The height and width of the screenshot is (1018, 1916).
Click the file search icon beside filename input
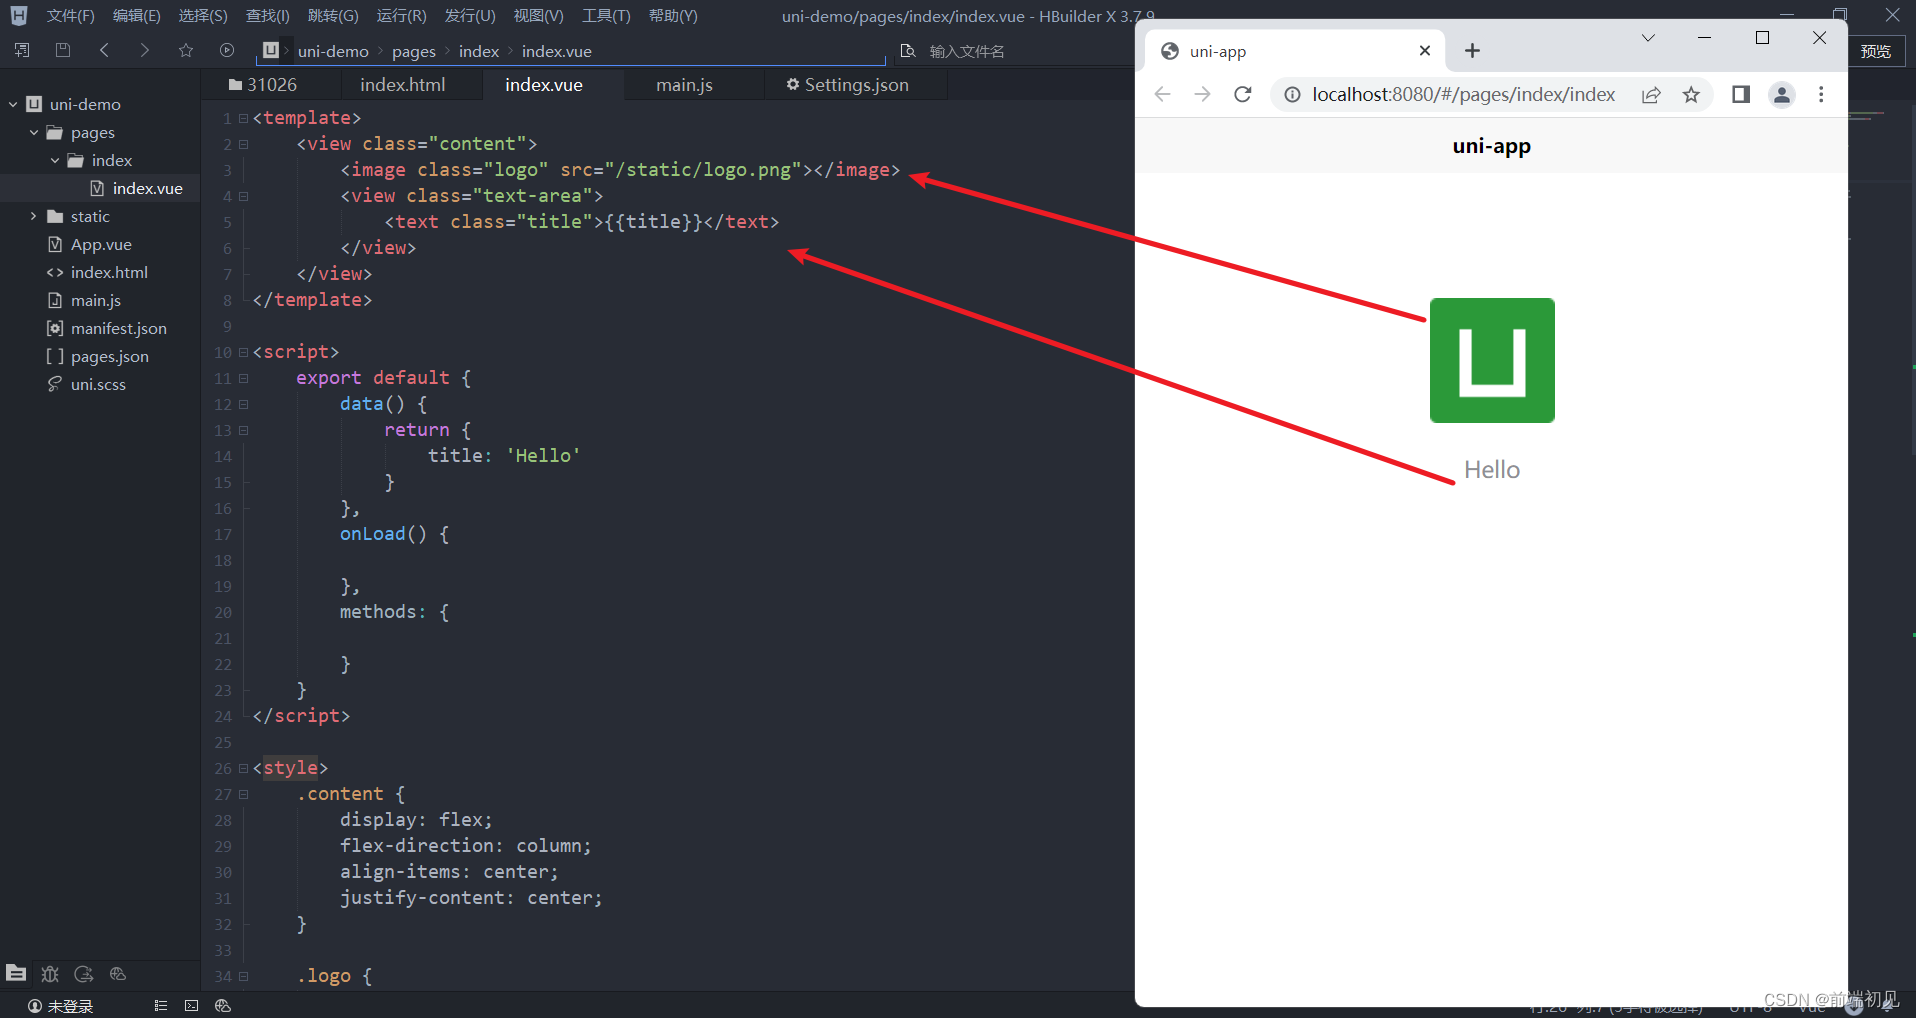point(908,50)
